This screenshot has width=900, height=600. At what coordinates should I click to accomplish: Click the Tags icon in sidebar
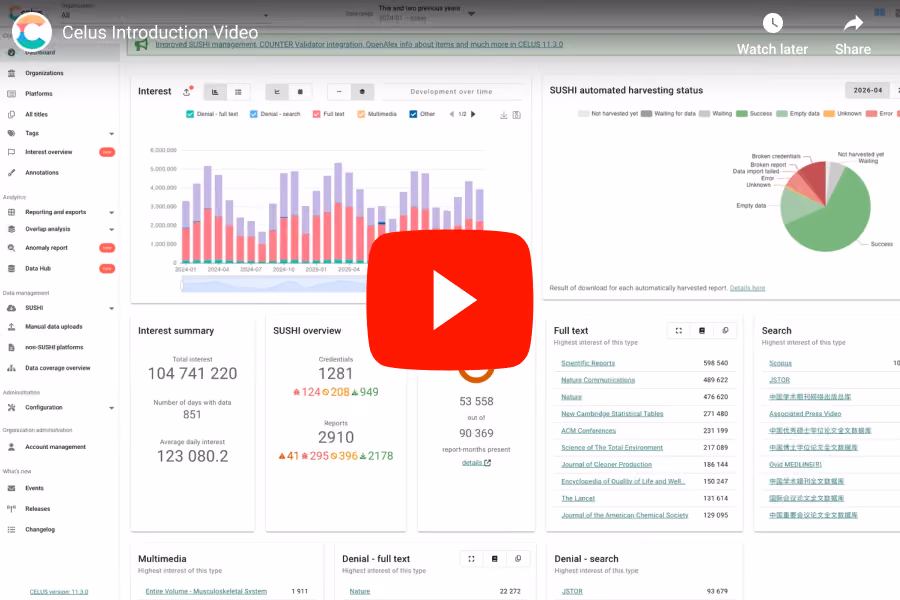coord(11,133)
